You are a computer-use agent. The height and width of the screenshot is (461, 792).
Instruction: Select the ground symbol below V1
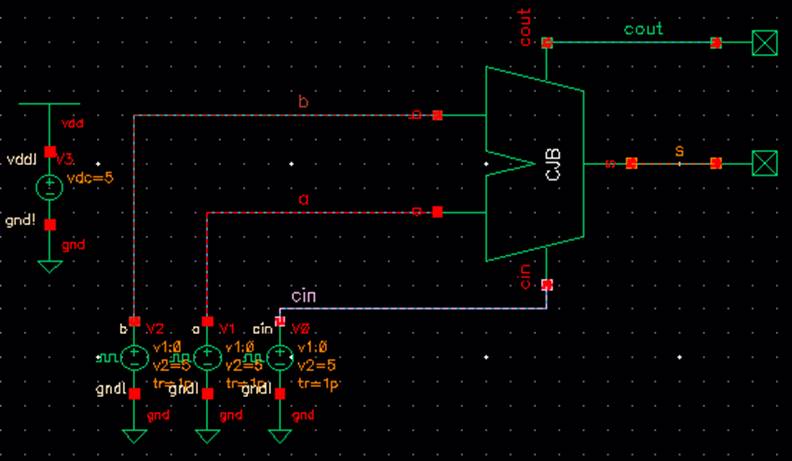(x=207, y=436)
